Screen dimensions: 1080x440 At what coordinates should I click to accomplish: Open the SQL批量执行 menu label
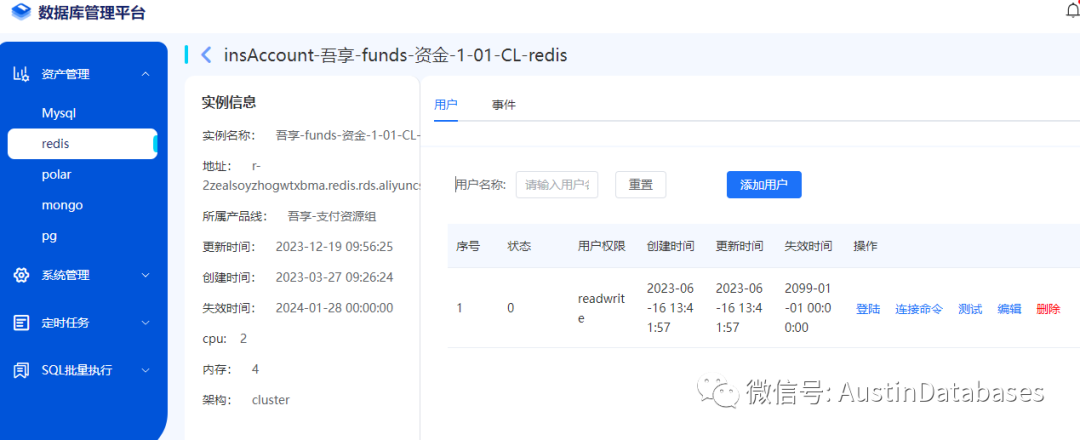pyautogui.click(x=76, y=370)
